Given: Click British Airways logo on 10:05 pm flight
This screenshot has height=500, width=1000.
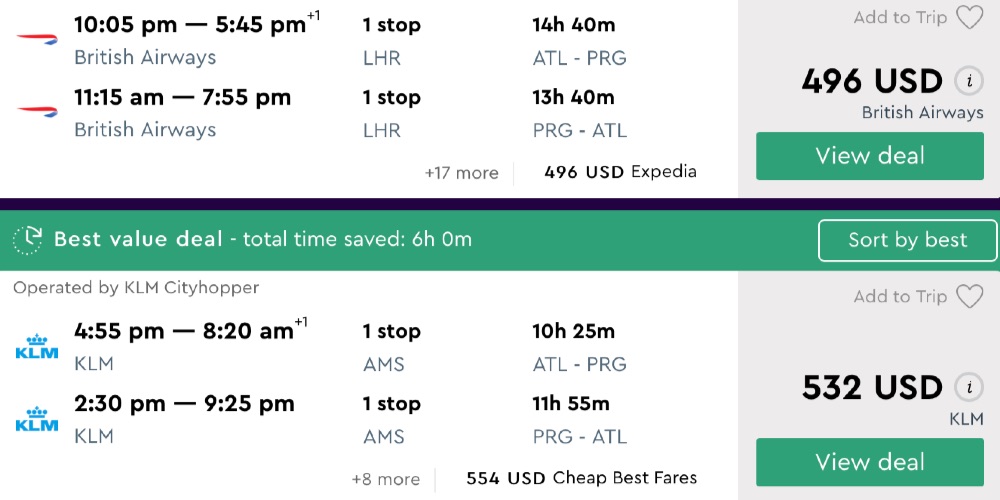Looking at the screenshot, I should (37, 38).
